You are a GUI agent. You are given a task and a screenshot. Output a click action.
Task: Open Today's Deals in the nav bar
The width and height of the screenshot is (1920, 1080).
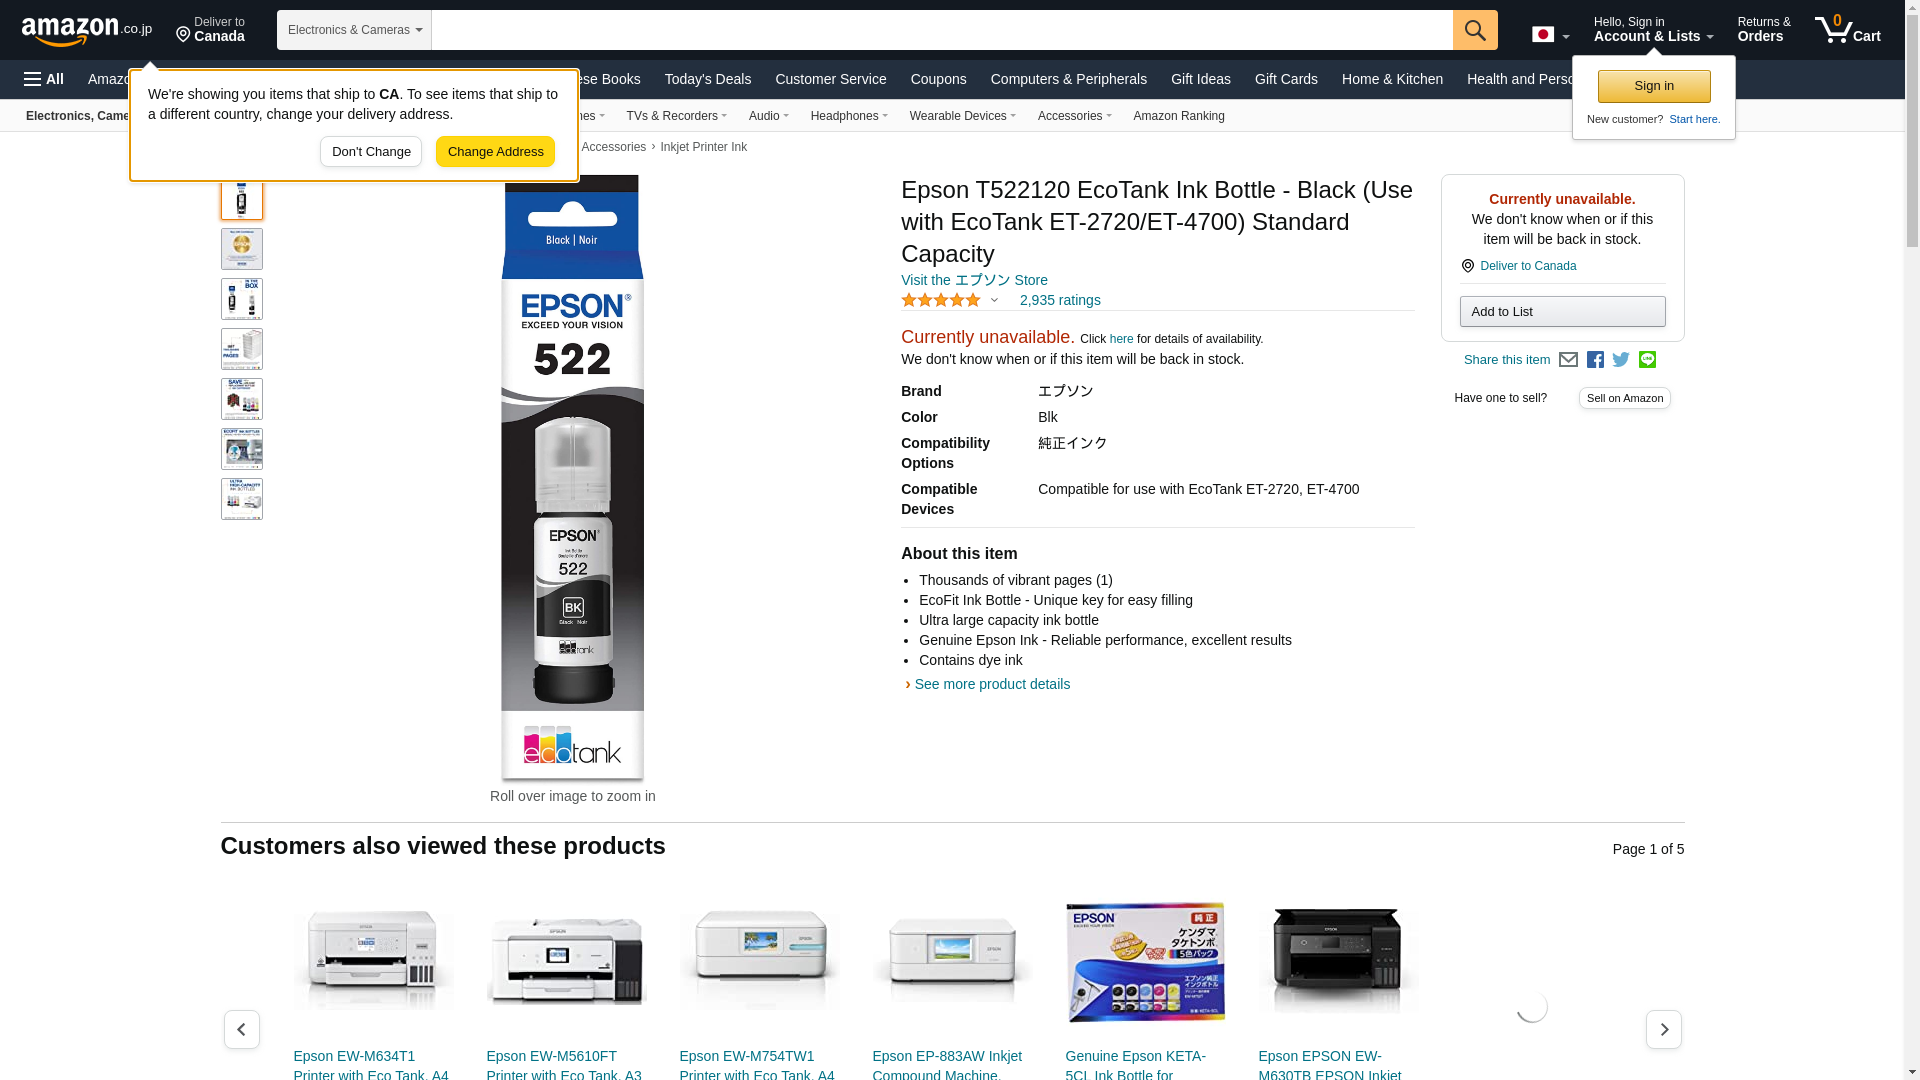click(x=708, y=79)
